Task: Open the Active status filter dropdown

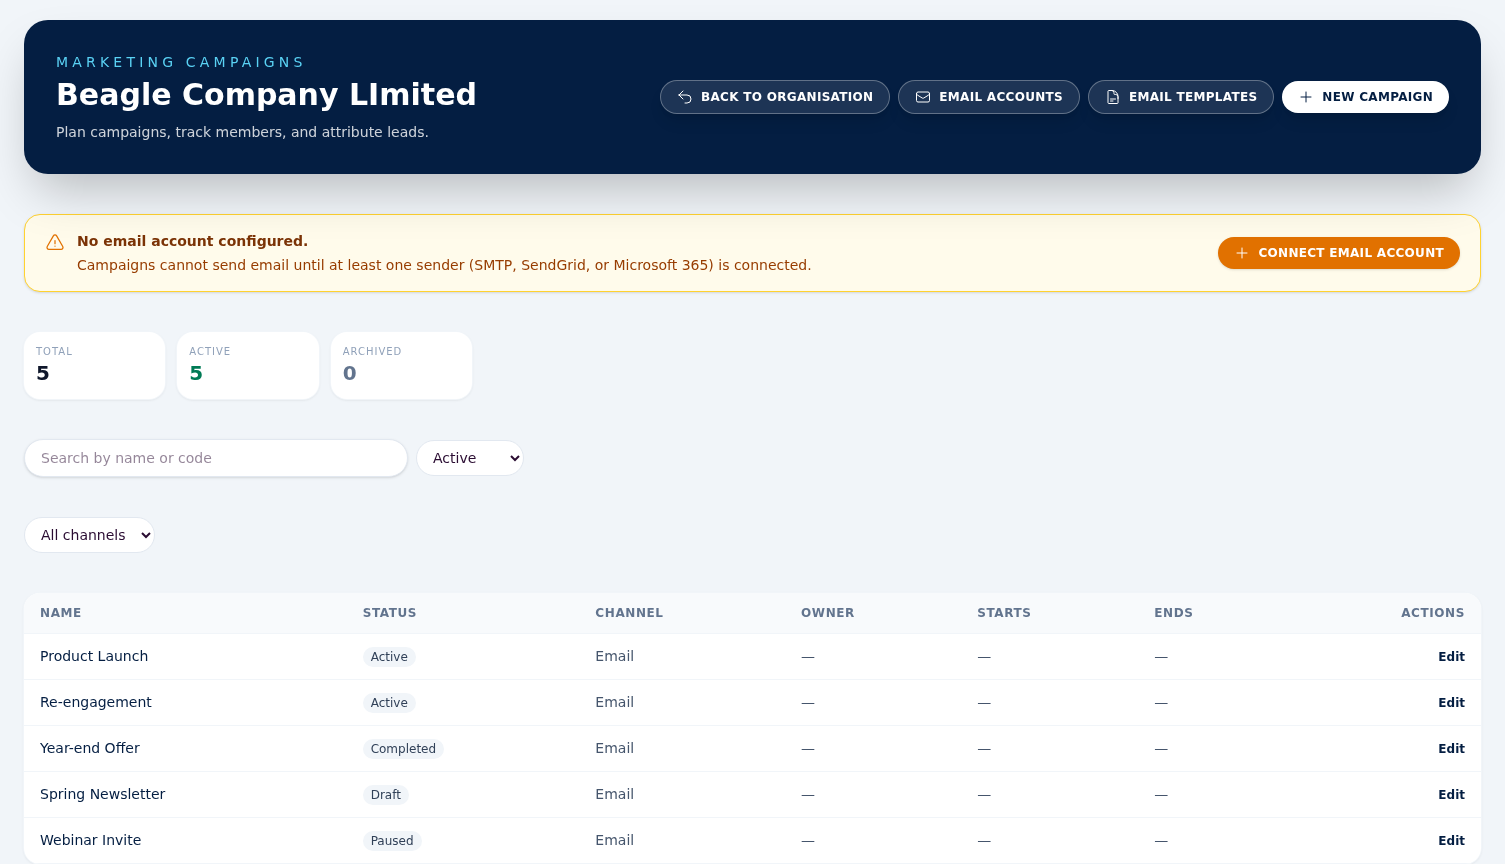Action: [x=470, y=458]
